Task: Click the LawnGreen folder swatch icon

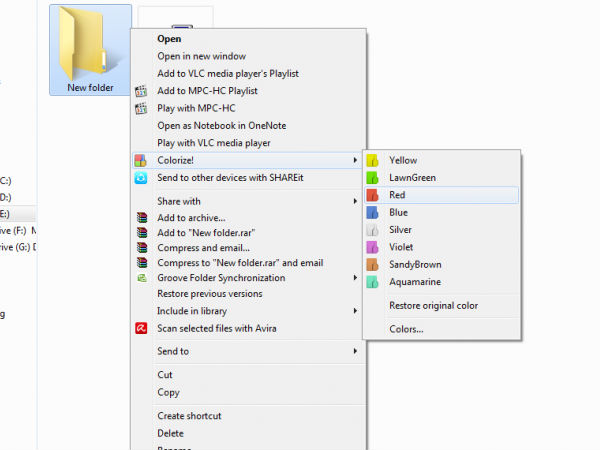Action: (372, 178)
